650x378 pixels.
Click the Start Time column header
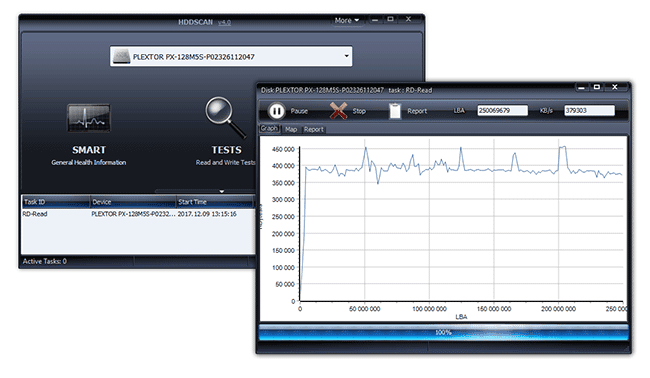click(x=215, y=202)
